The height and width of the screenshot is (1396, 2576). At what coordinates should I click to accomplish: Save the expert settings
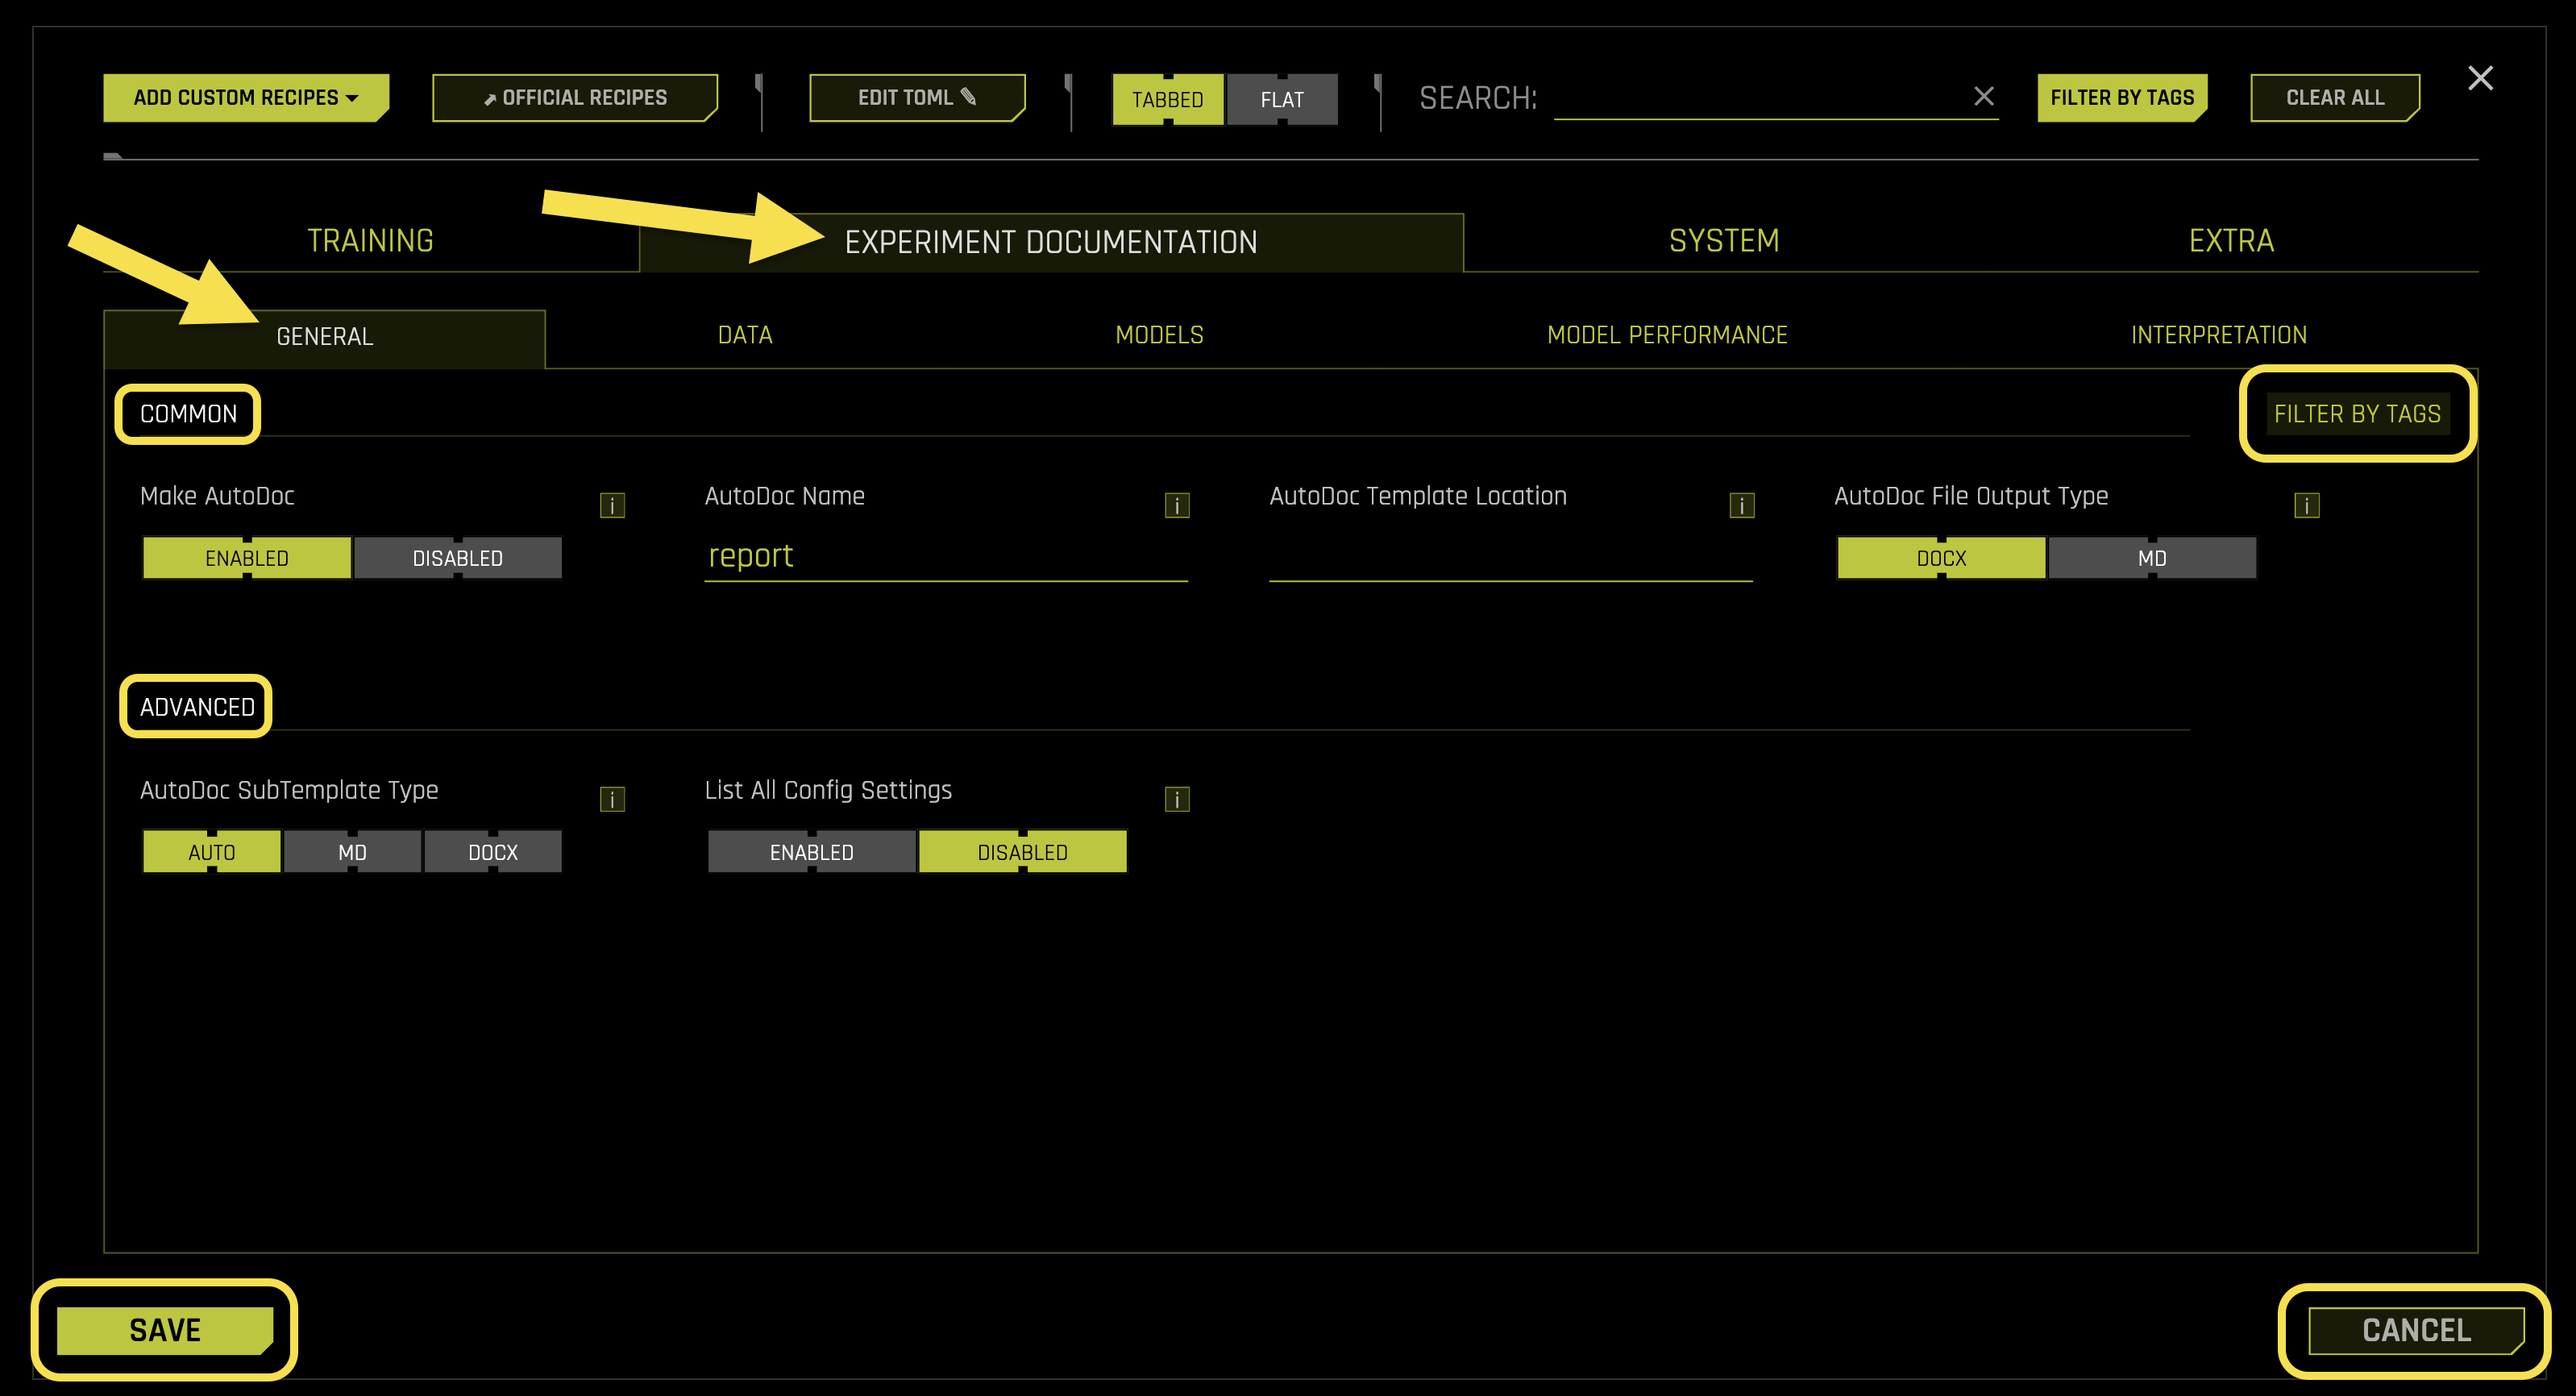165,1330
